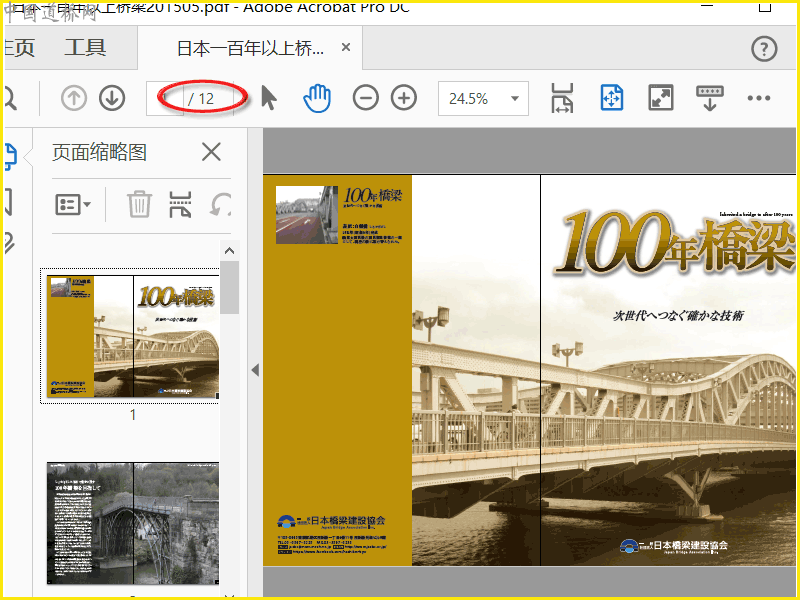Collapse navigation pane with left triangle

click(x=255, y=370)
